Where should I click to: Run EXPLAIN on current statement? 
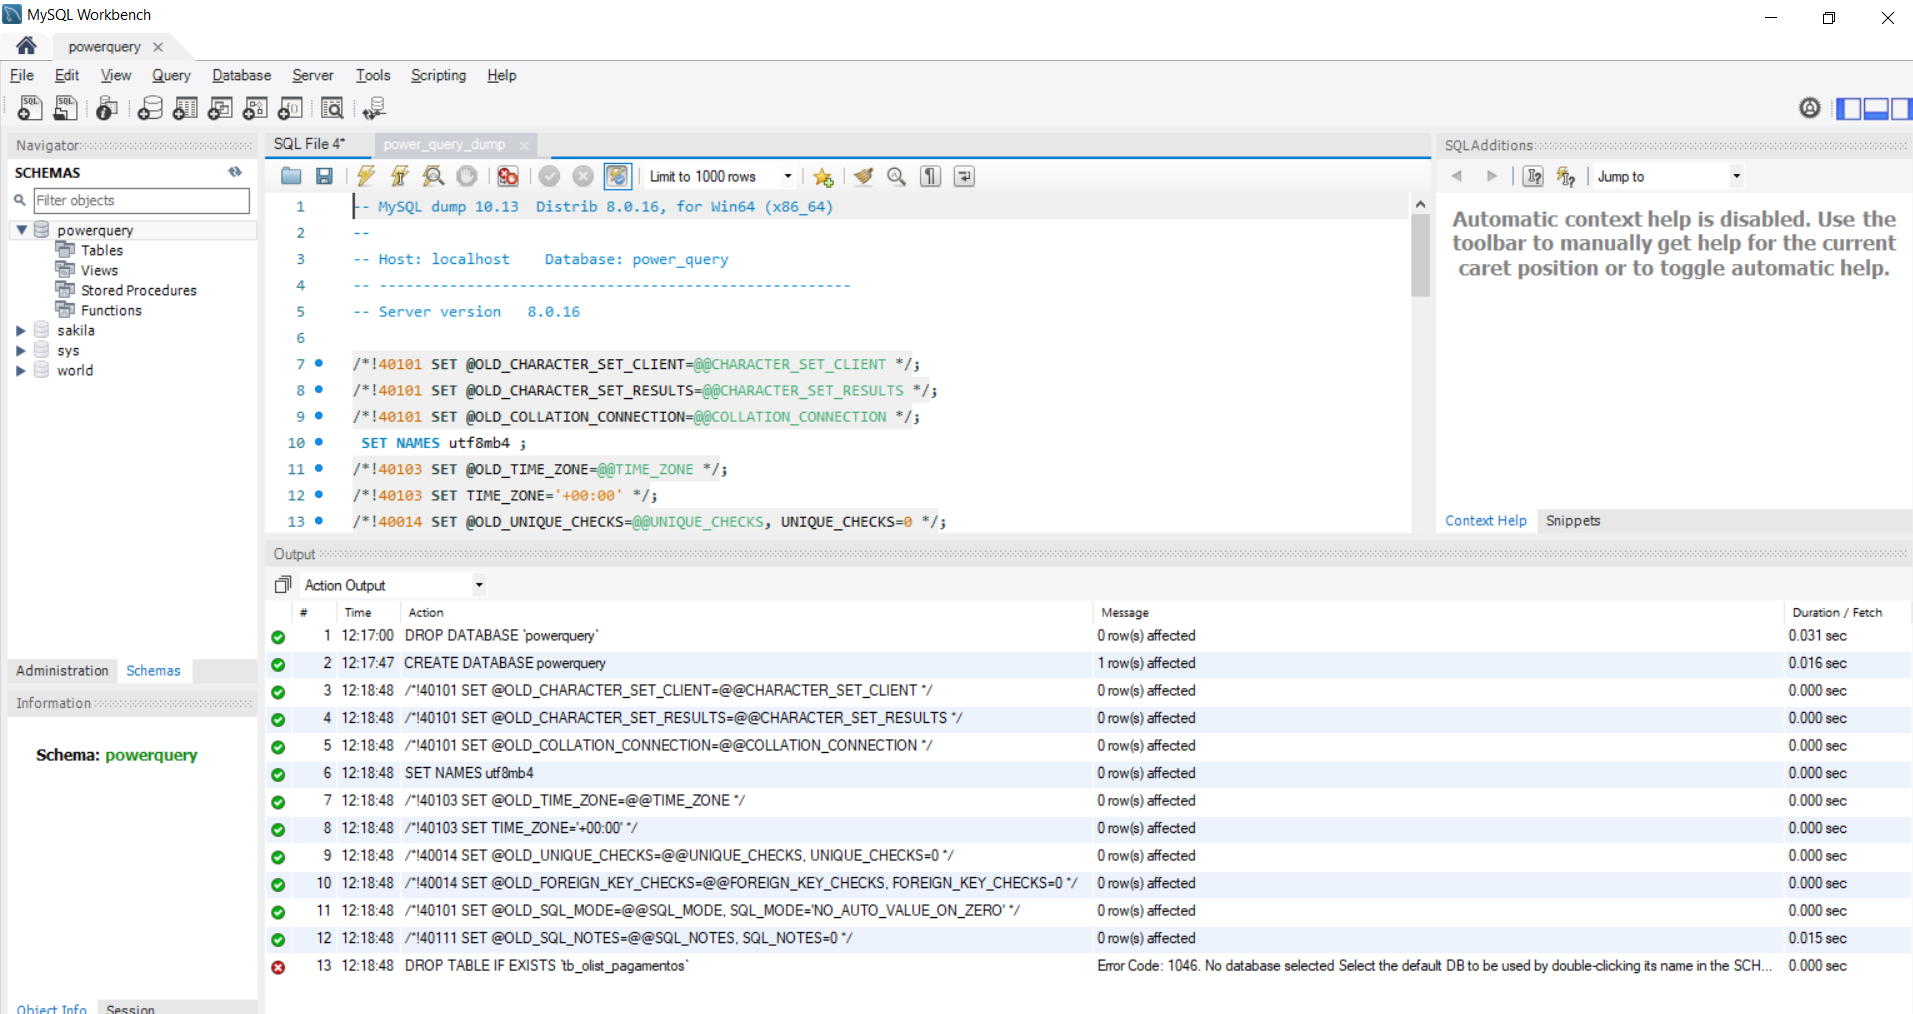click(x=433, y=176)
